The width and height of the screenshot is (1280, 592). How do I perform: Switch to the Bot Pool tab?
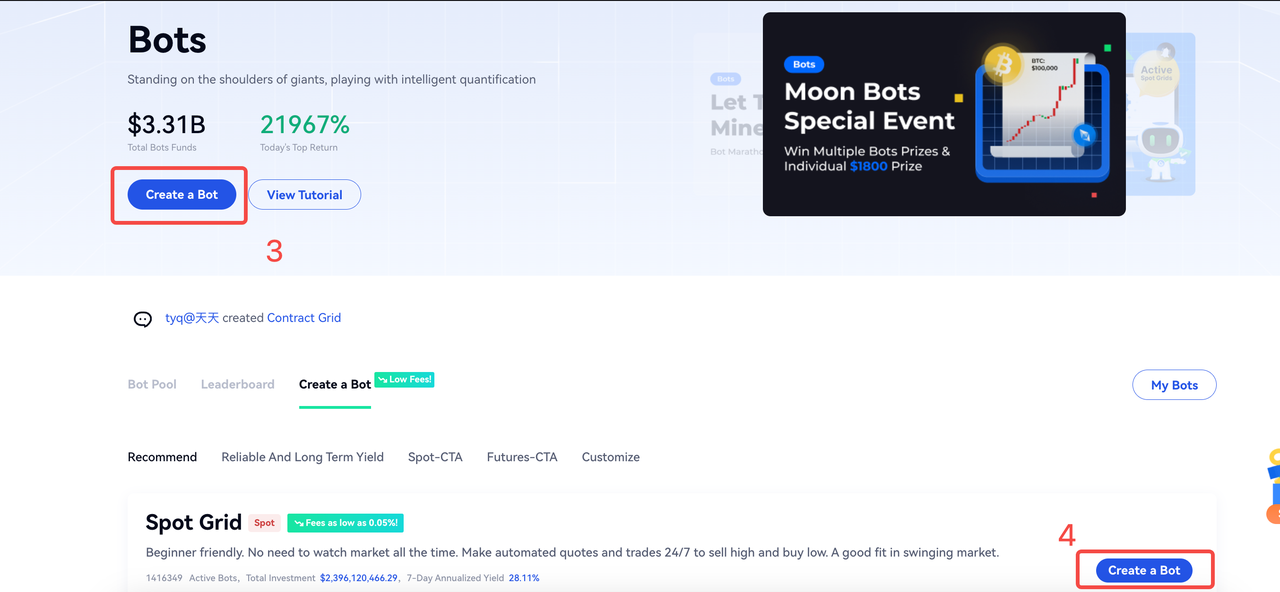point(152,385)
